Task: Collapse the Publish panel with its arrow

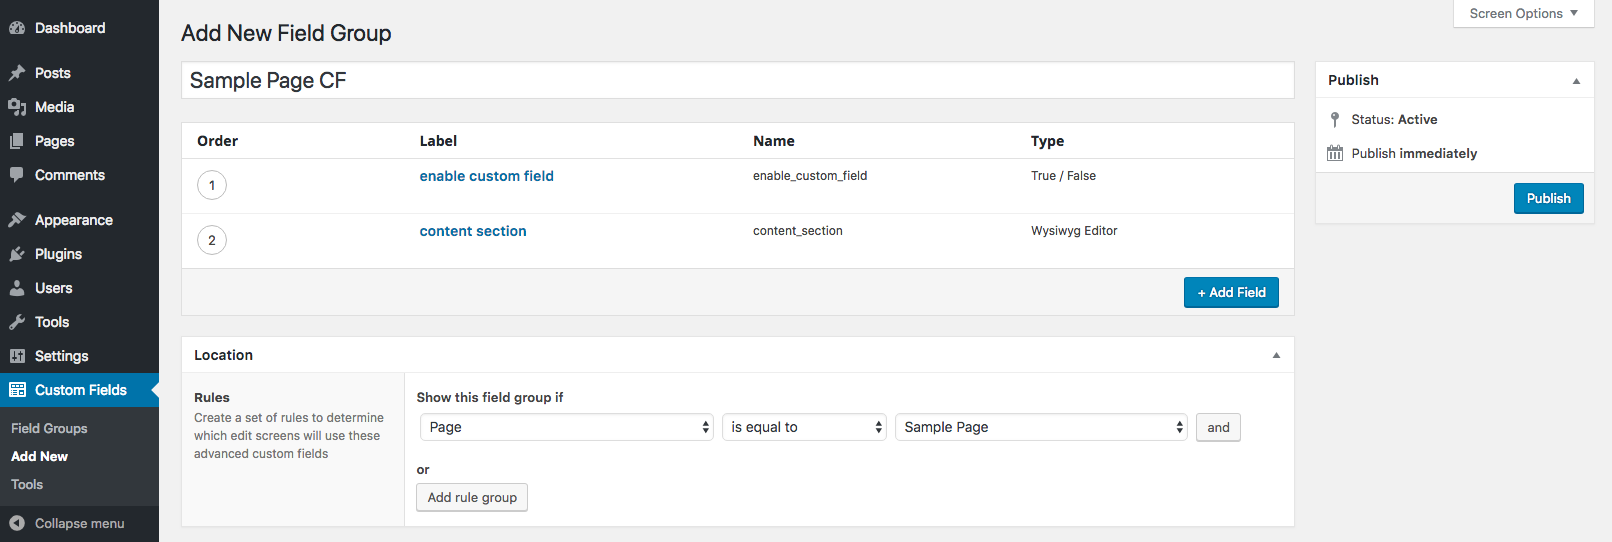Action: 1576,81
